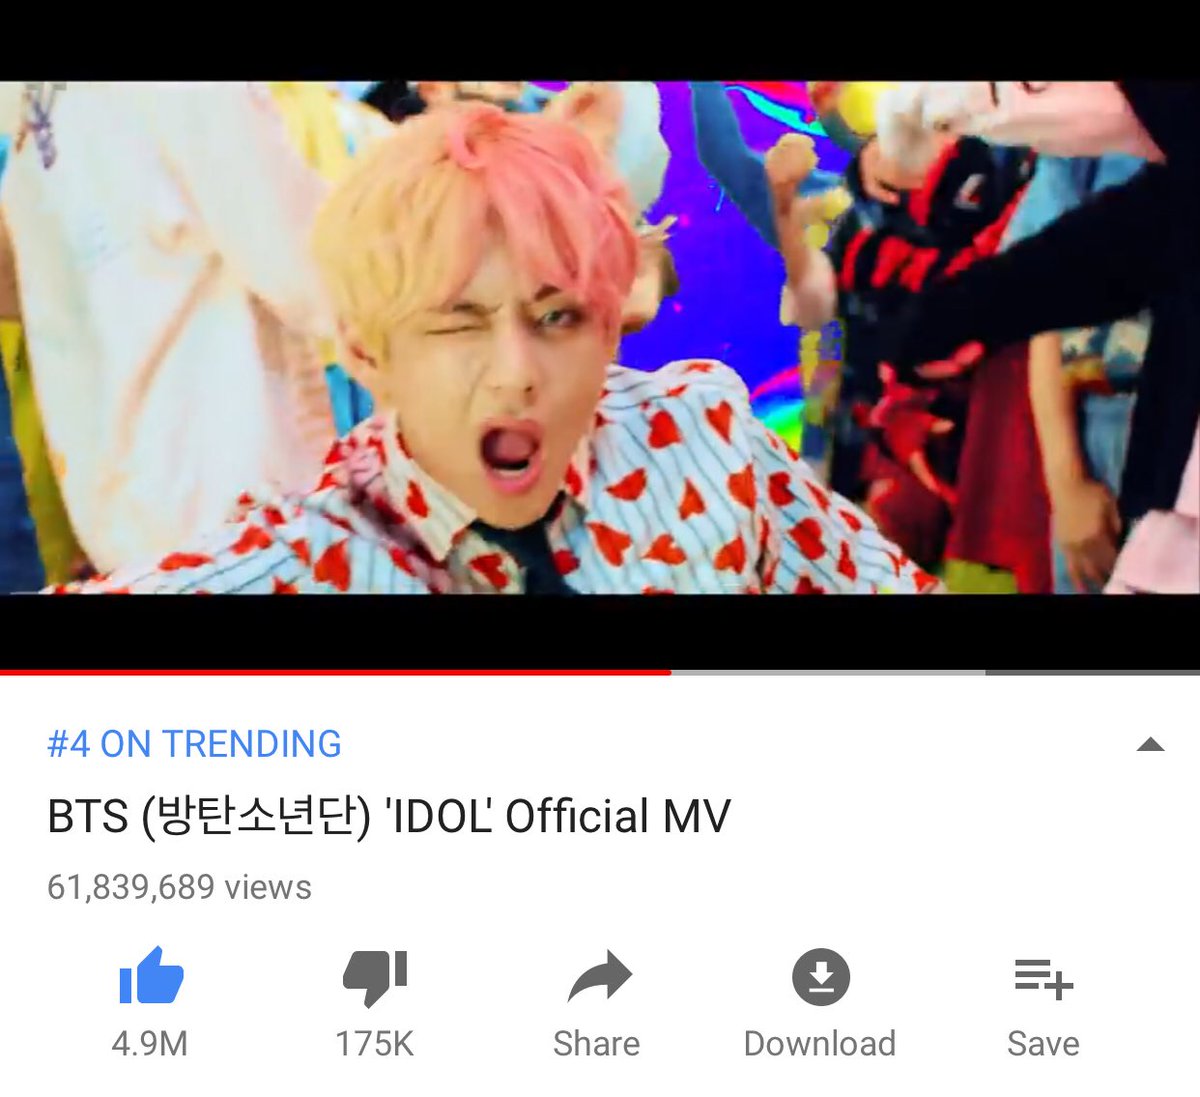The image size is (1200, 1097).
Task: Tap the Save text label
Action: pyautogui.click(x=1043, y=1044)
